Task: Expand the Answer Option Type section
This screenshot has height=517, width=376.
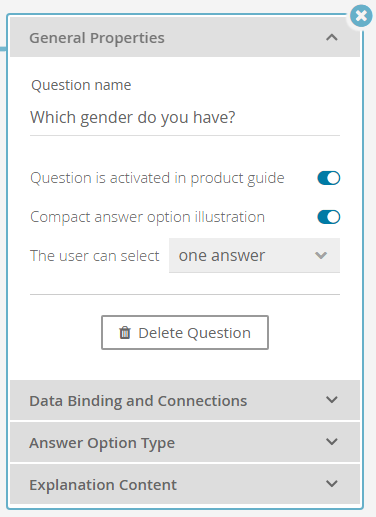Action: point(185,442)
